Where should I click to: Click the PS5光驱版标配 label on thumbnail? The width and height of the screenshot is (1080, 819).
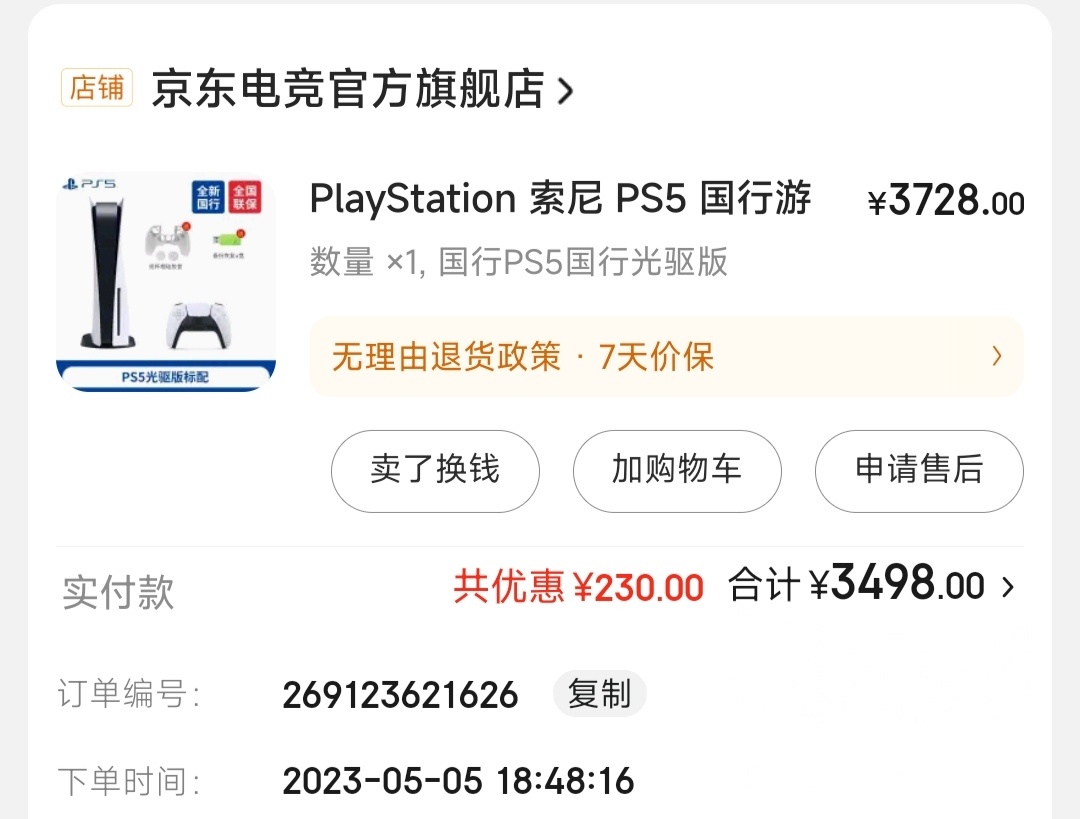coord(165,374)
